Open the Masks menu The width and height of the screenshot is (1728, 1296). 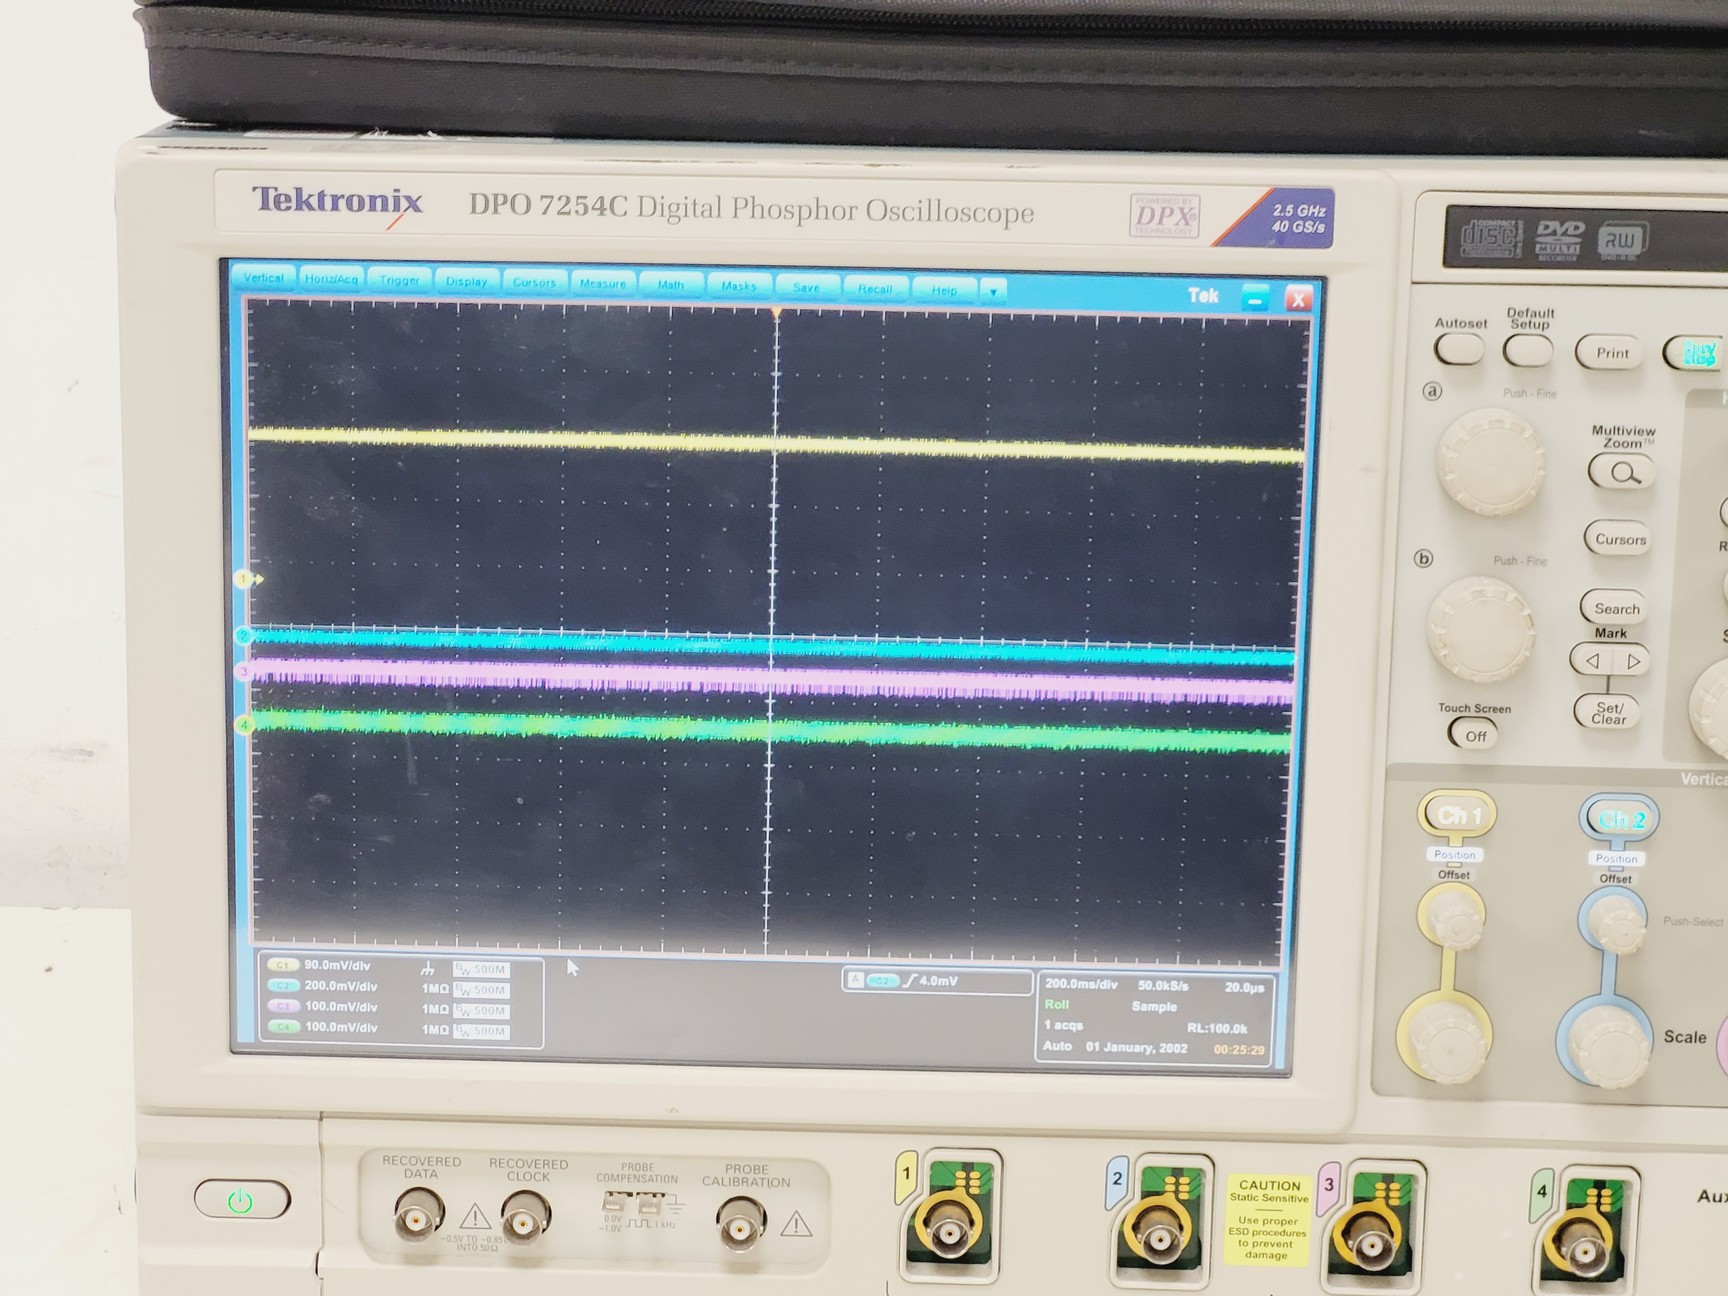tap(739, 285)
